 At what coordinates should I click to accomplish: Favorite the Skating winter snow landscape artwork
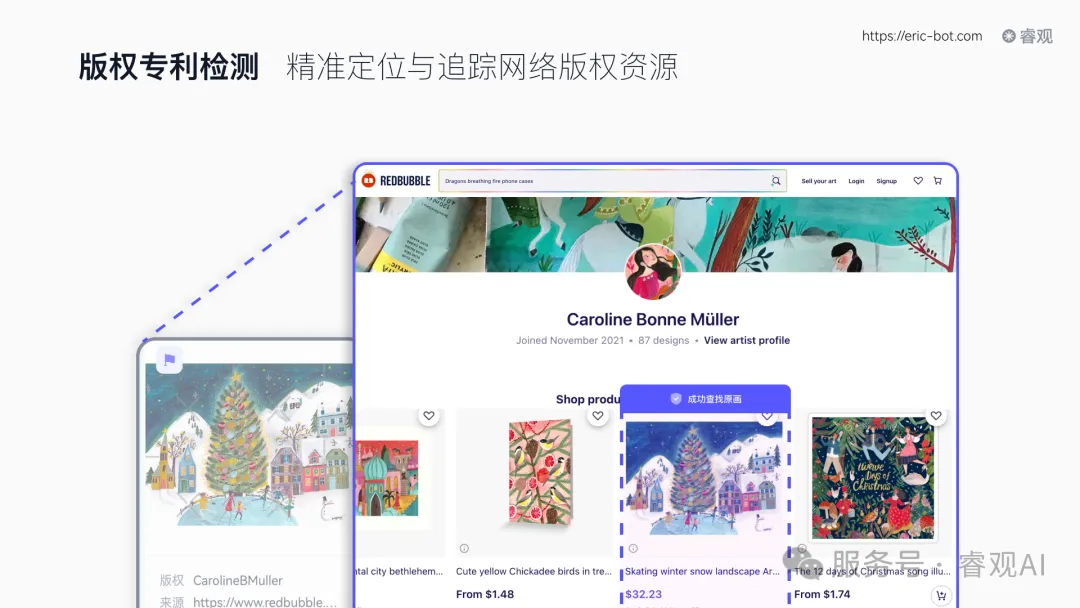pyautogui.click(x=768, y=414)
